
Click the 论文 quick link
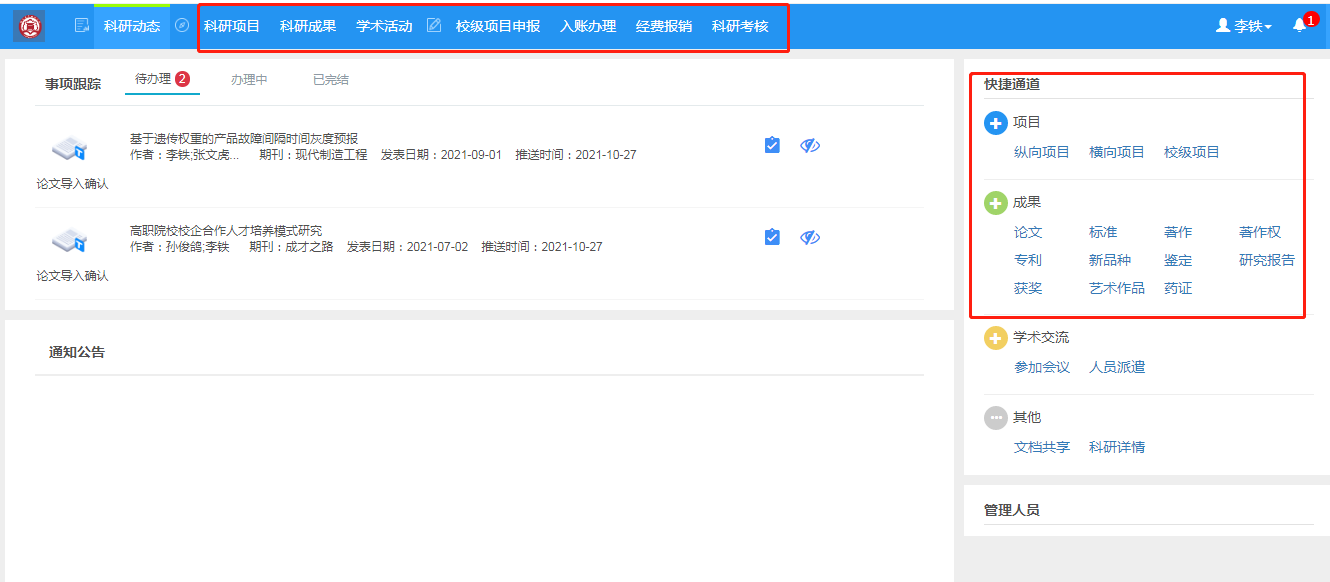[1028, 232]
